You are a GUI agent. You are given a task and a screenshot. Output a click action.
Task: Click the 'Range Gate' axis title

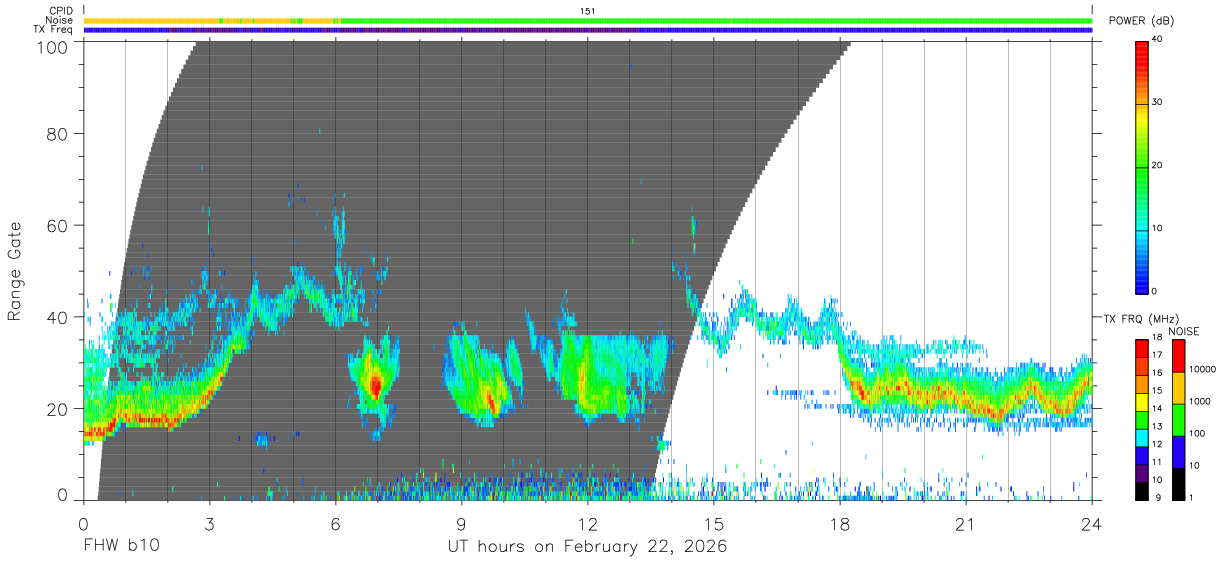tap(15, 271)
